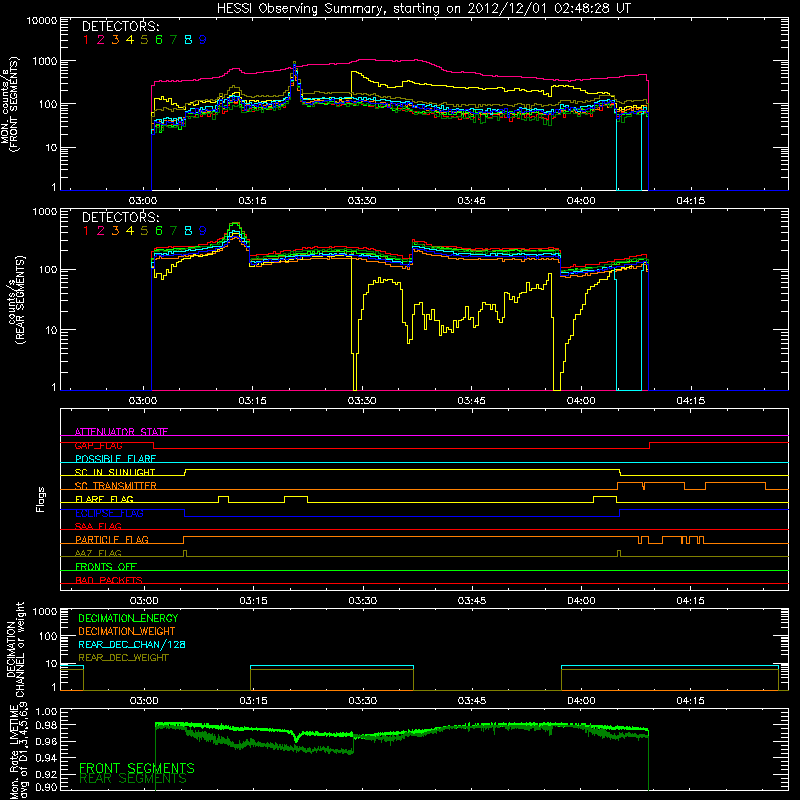Click the vertical Mon. Rate LIVETIME axis label
The height and width of the screenshot is (800, 800).
19,750
